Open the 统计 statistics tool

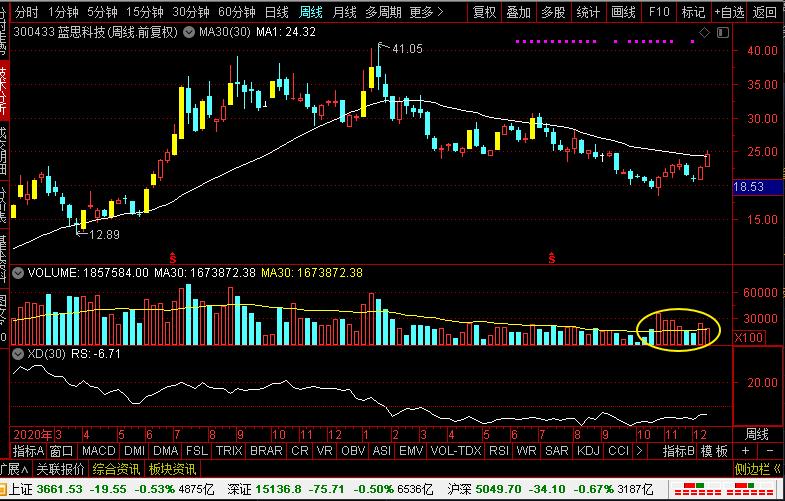pos(588,12)
